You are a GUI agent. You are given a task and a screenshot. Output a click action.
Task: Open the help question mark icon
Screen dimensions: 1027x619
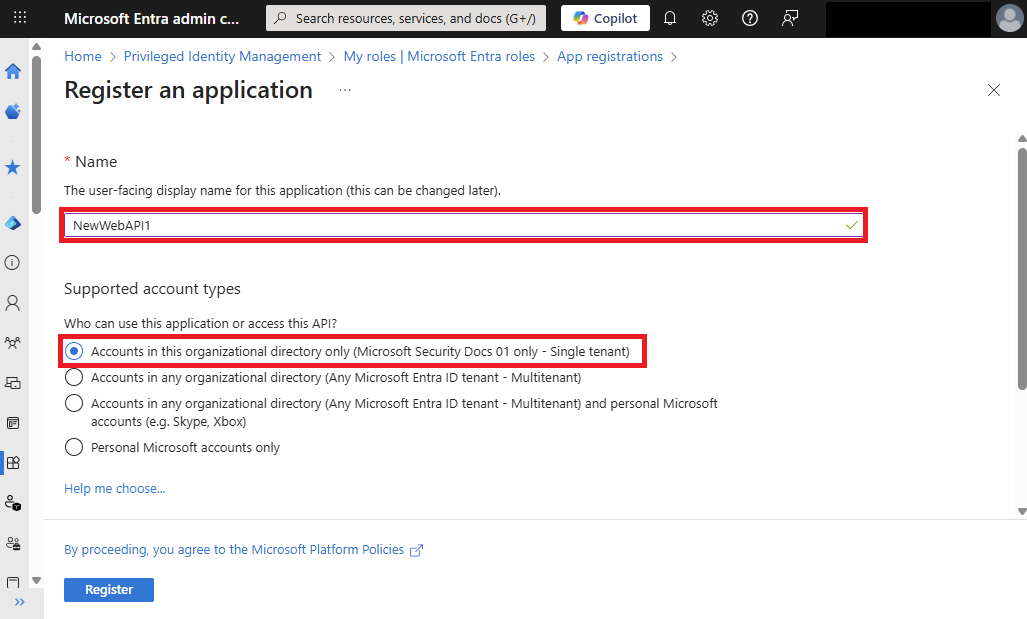click(x=749, y=18)
